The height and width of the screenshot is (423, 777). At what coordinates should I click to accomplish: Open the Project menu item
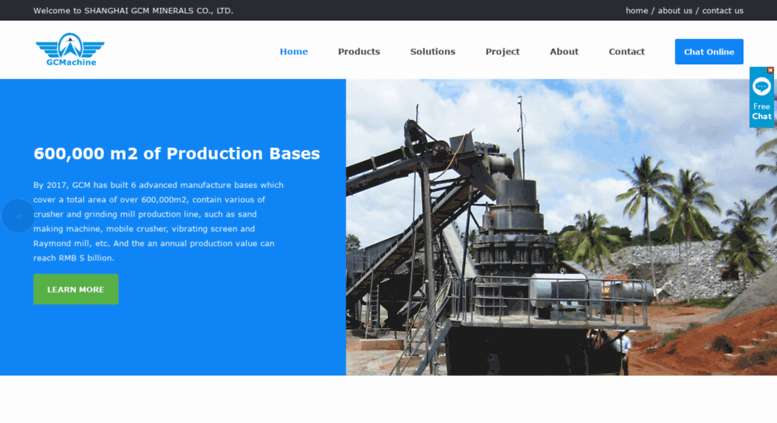pyautogui.click(x=502, y=52)
